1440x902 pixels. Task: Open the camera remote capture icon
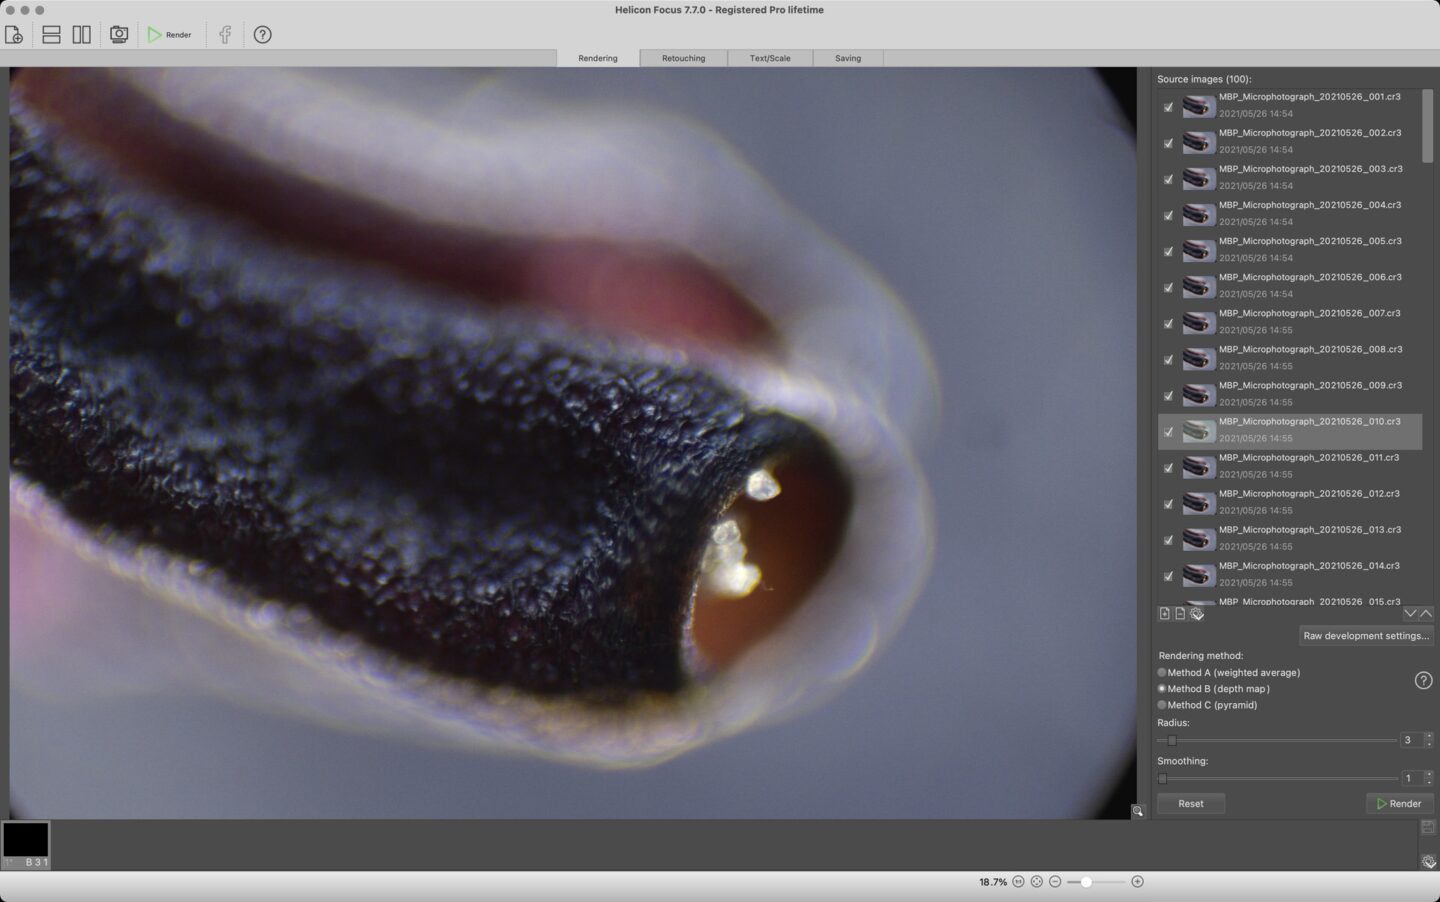tap(119, 35)
